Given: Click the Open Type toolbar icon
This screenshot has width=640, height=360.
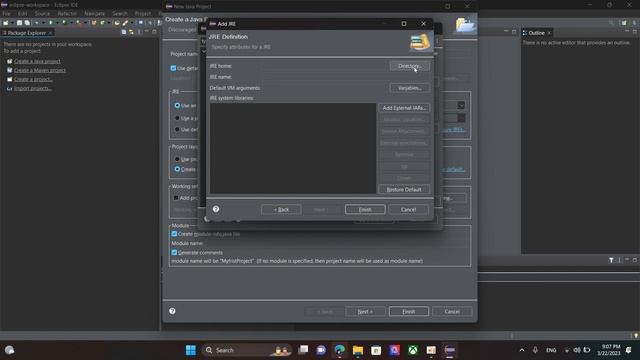Looking at the screenshot, I should coord(117,23).
